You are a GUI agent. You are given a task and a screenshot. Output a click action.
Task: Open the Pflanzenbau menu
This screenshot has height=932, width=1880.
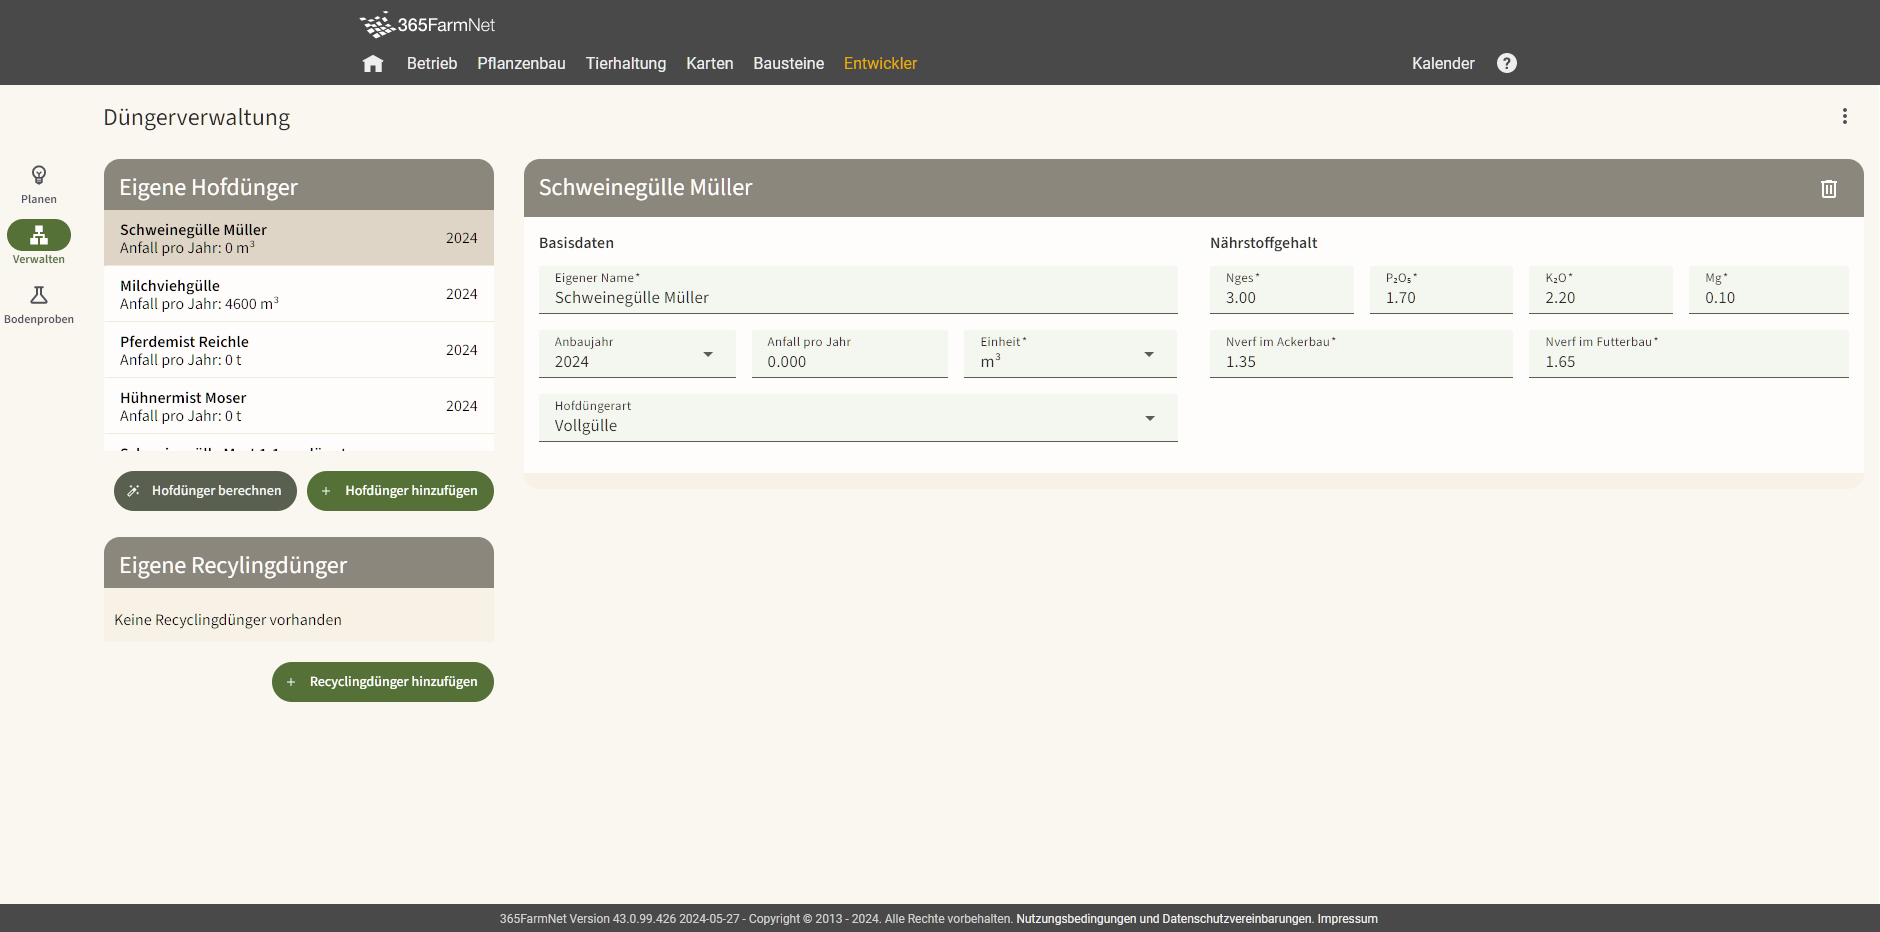pyautogui.click(x=521, y=64)
